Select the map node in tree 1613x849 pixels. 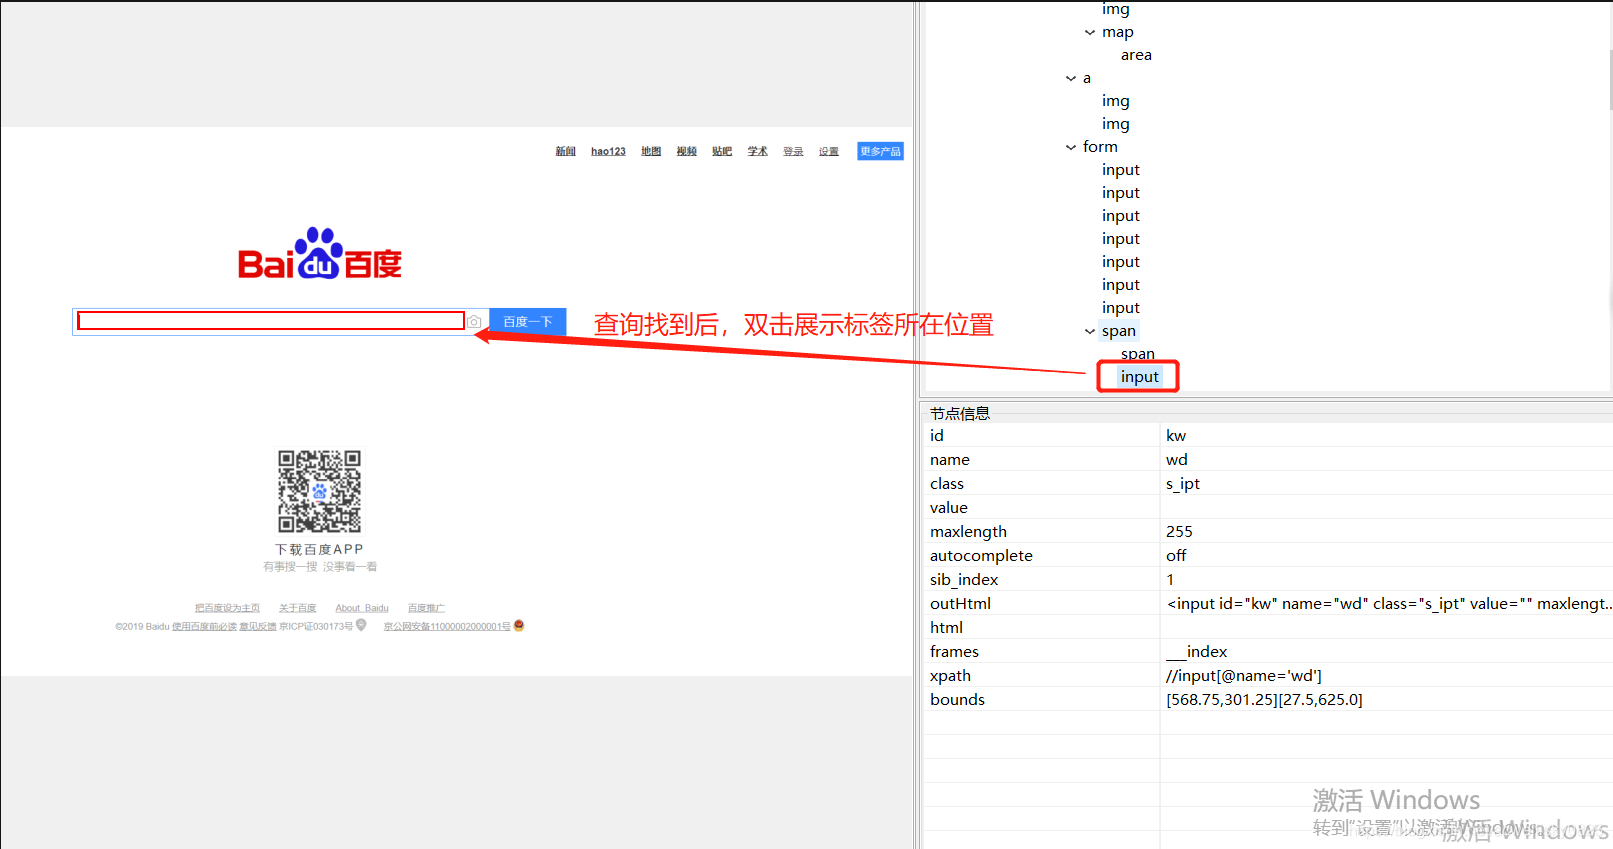pos(1118,32)
